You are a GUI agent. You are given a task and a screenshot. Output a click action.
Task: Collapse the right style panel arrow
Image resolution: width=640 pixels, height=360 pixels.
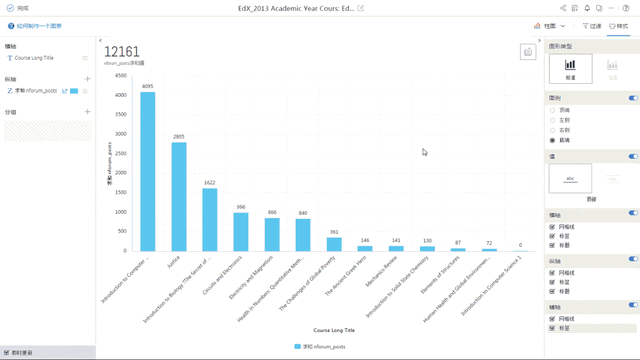point(539,40)
